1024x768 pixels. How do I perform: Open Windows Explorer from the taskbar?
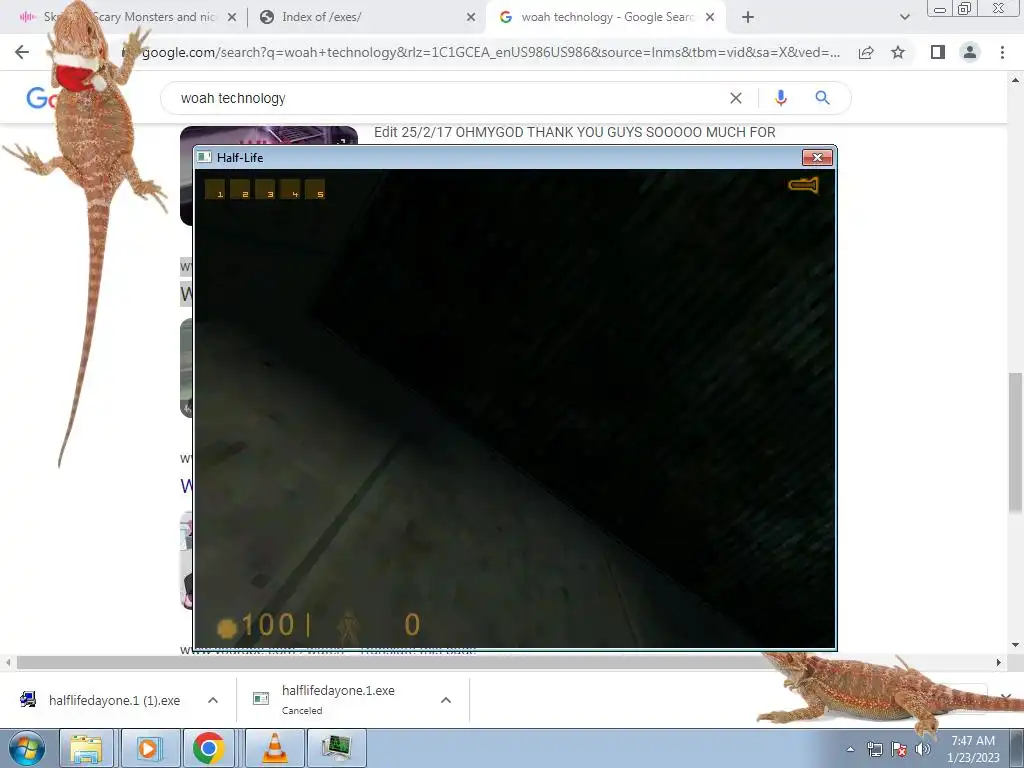[x=86, y=748]
